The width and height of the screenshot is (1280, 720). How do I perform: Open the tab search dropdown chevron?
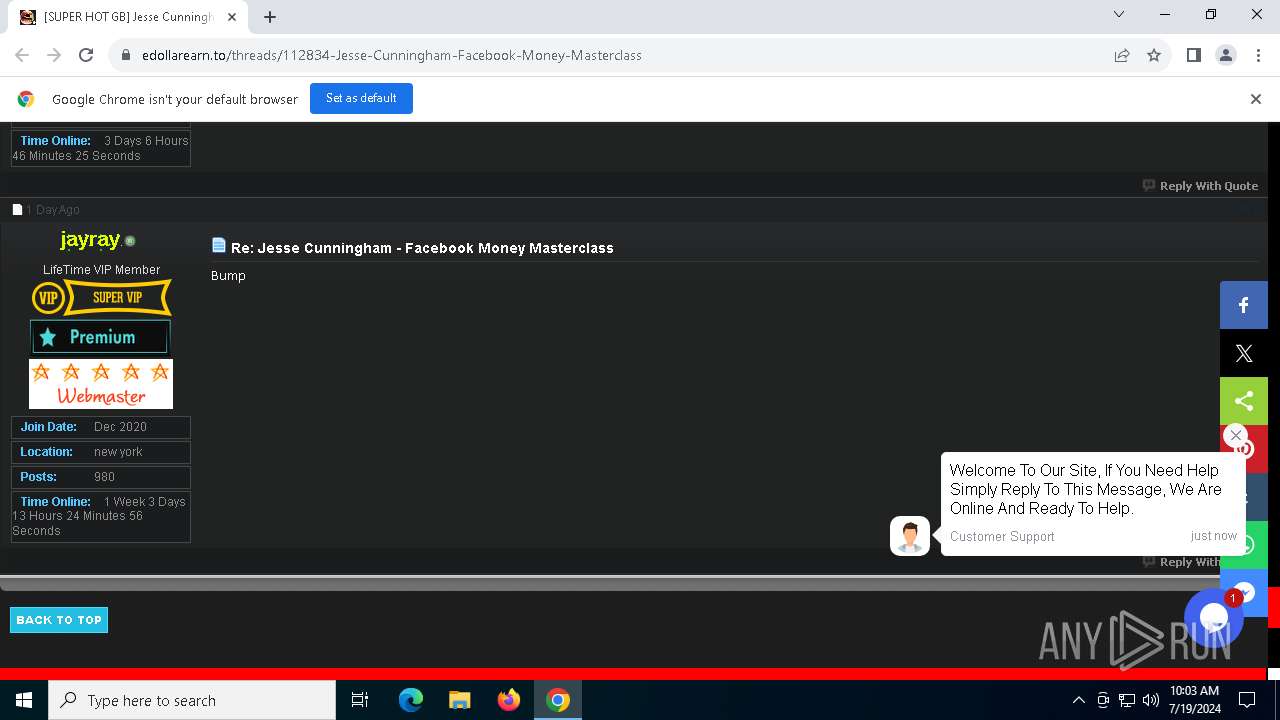point(1119,15)
